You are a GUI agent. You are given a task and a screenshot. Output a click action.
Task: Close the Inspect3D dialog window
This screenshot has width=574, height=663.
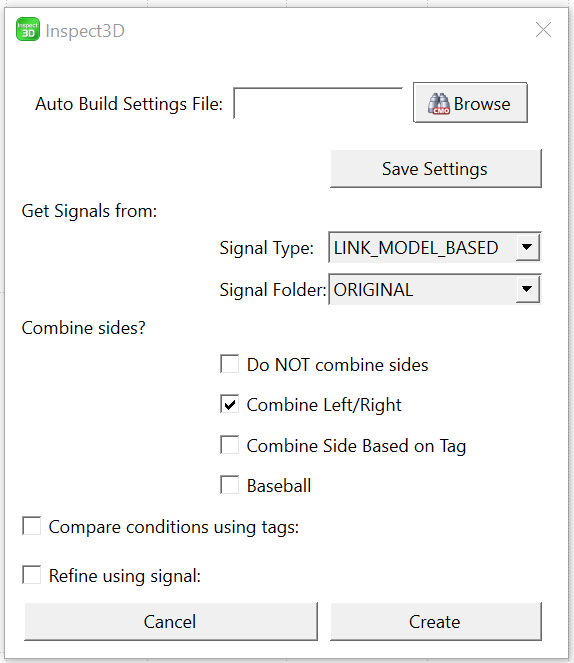coord(543,30)
